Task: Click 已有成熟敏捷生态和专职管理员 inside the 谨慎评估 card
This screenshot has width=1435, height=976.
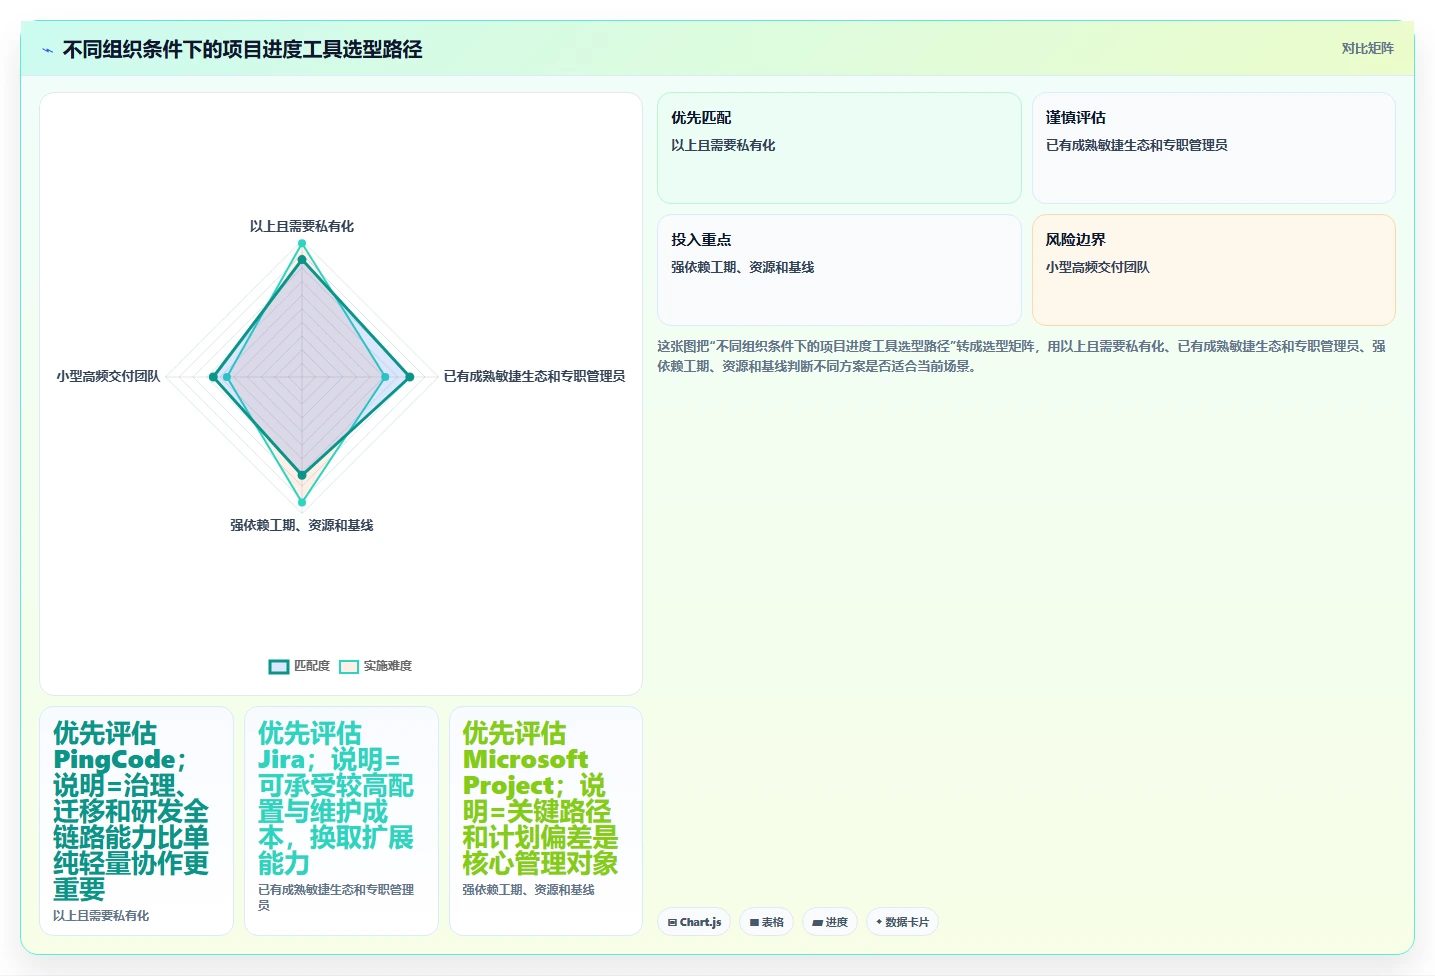Action: click(1137, 145)
